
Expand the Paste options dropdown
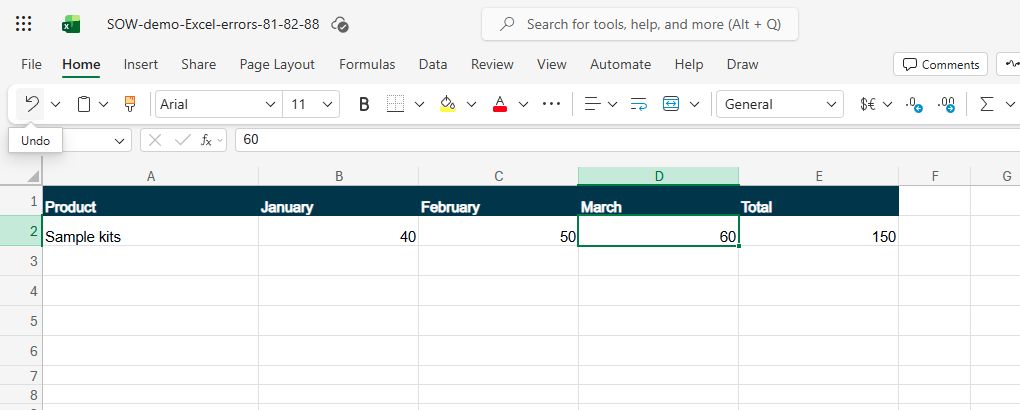[103, 104]
